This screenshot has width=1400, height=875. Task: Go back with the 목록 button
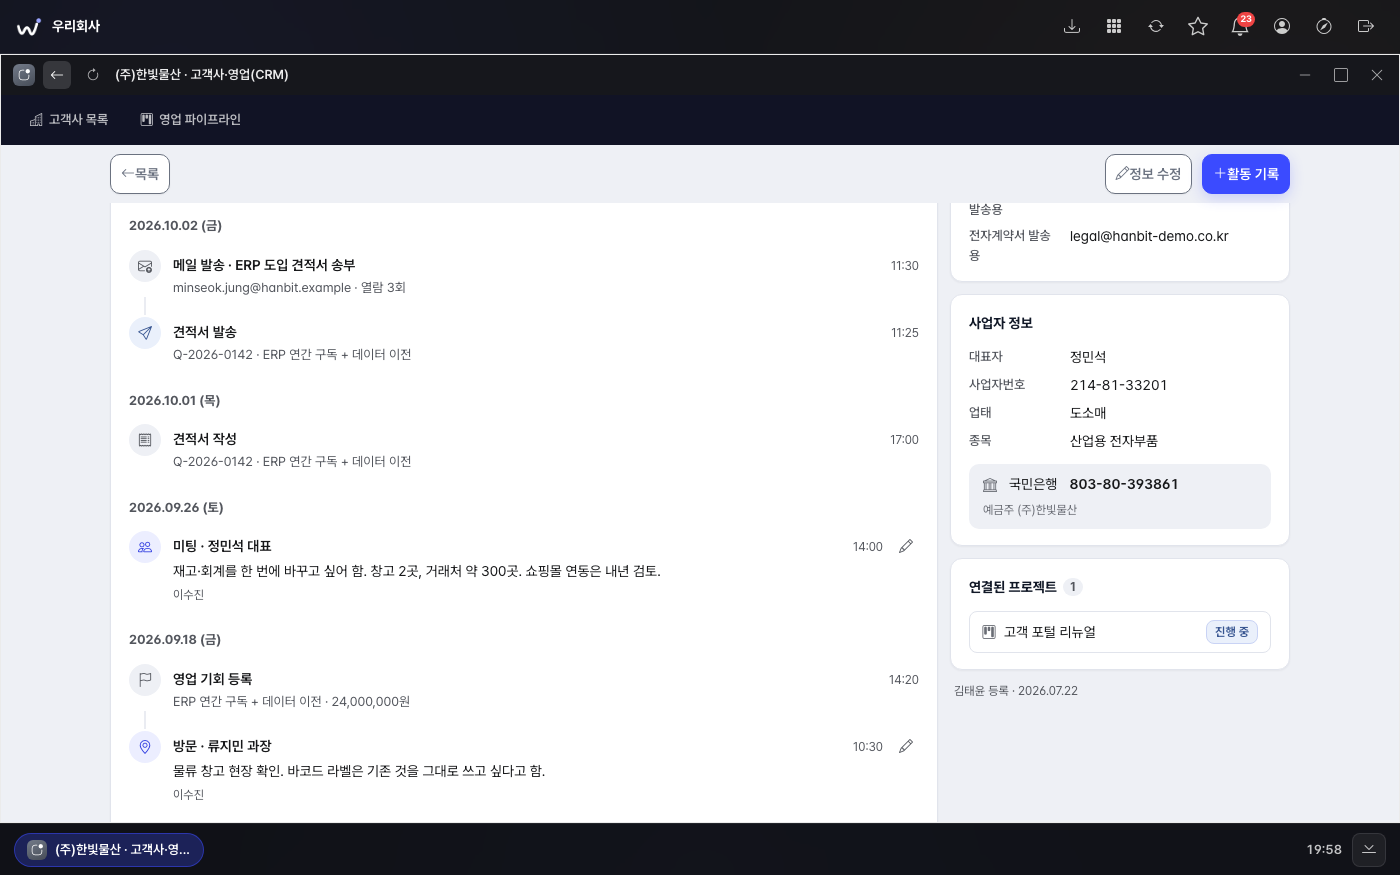[x=140, y=174]
